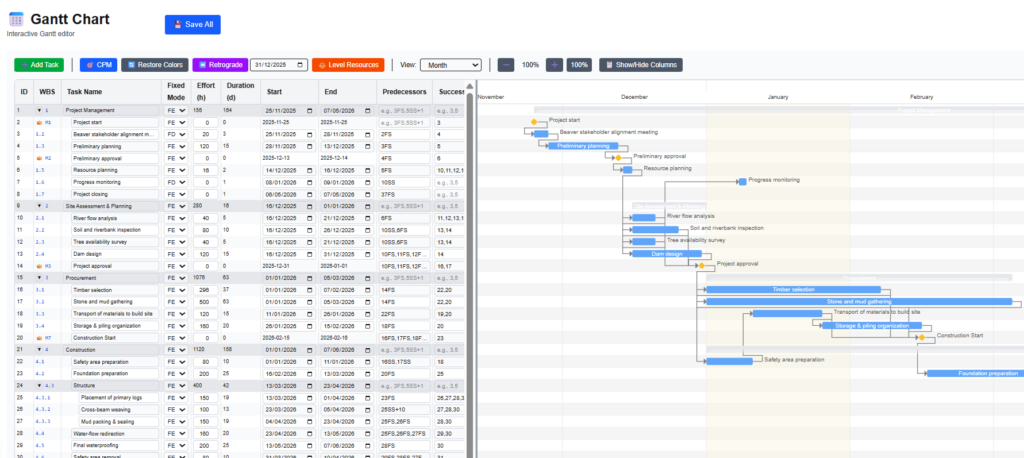
Task: Click the Gantt Chart logo icon
Action: (x=15, y=19)
